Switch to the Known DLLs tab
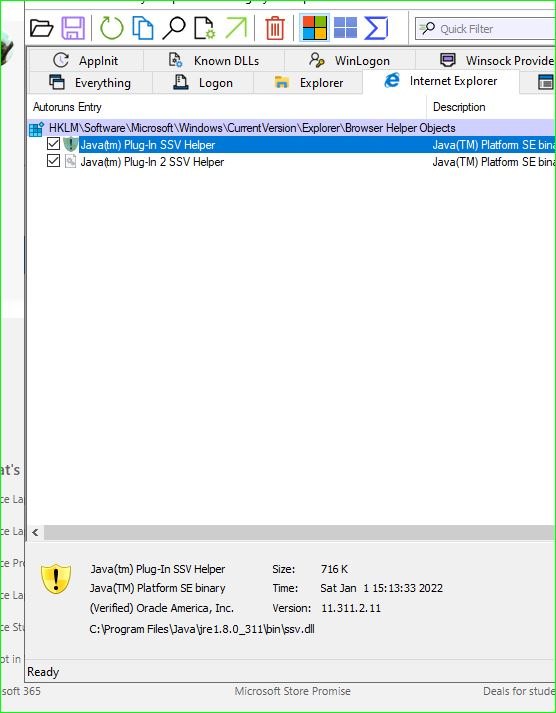The image size is (556, 713). point(214,60)
